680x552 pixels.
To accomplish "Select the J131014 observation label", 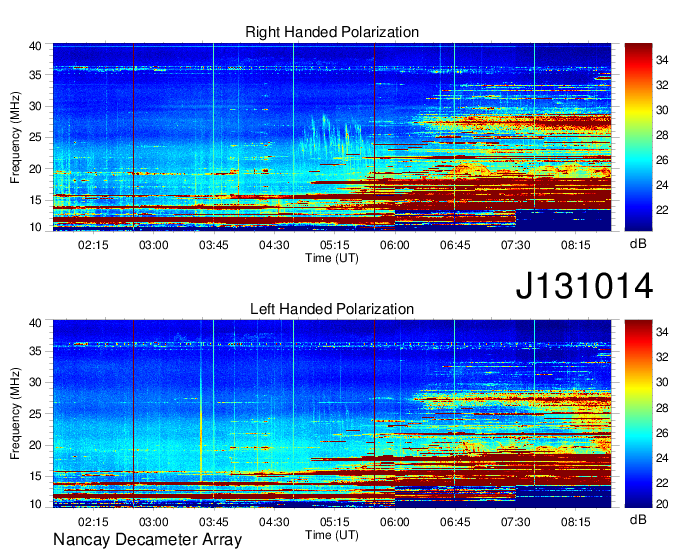I will click(584, 286).
